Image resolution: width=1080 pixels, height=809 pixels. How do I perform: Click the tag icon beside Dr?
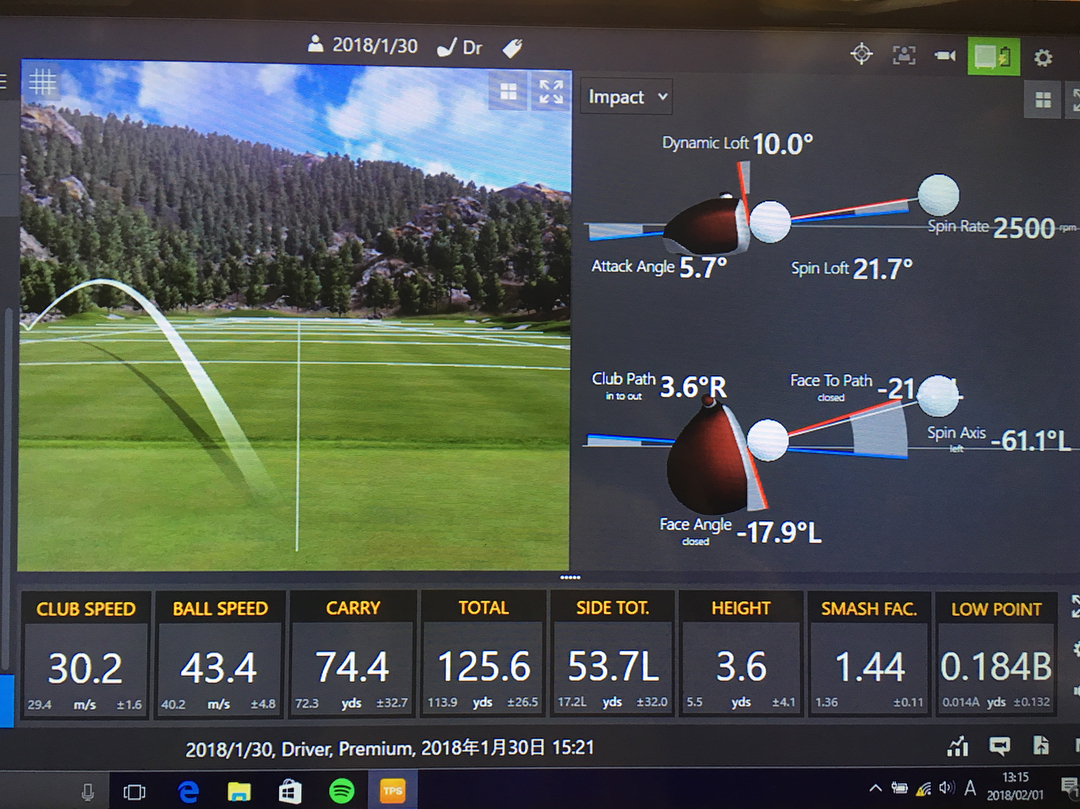pos(513,47)
